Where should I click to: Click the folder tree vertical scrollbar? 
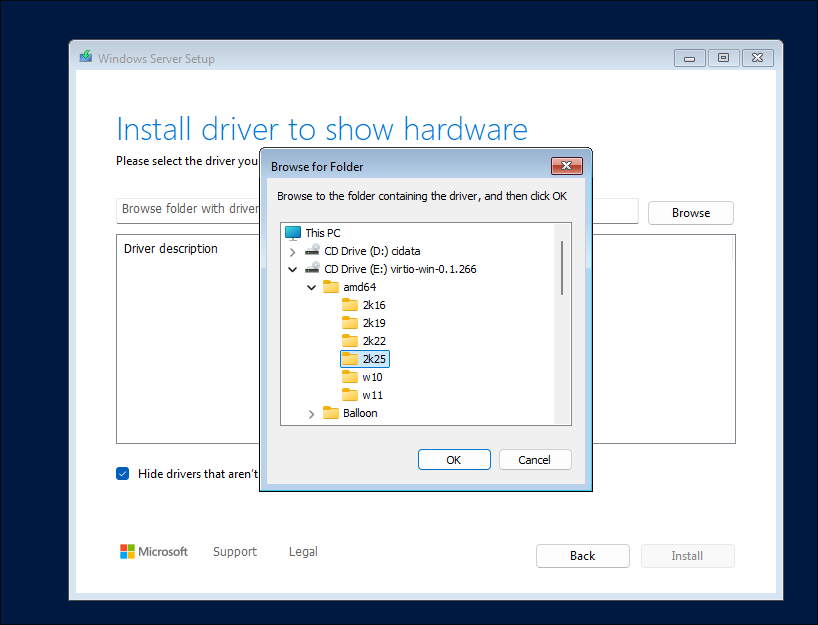click(x=562, y=268)
